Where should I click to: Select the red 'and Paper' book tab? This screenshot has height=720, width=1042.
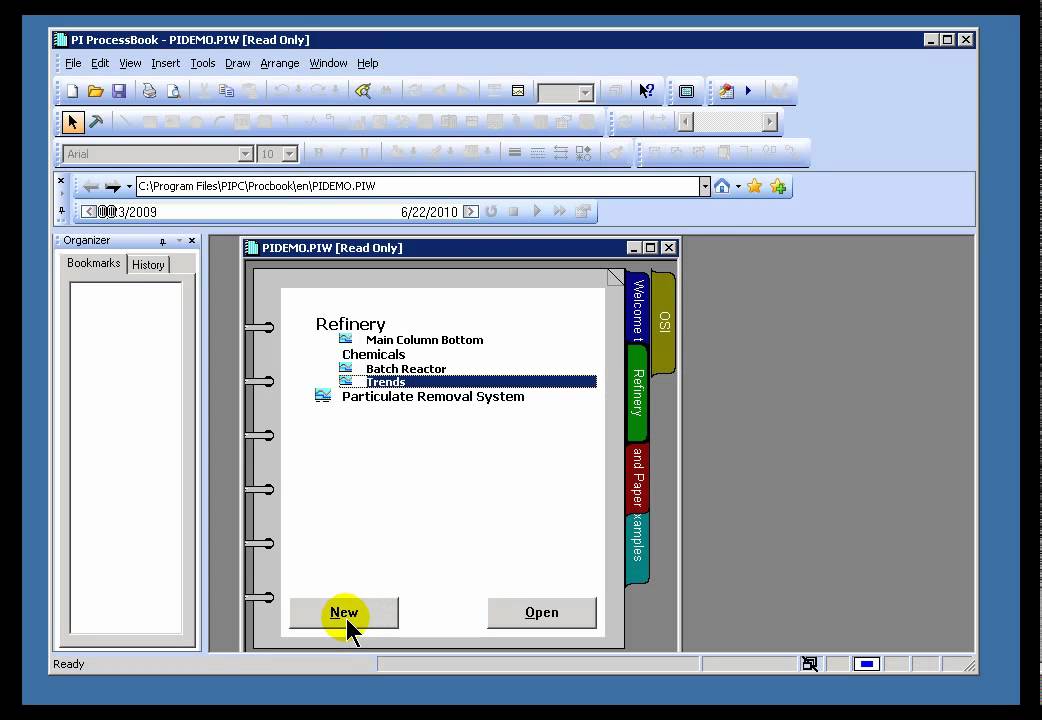[x=637, y=477]
